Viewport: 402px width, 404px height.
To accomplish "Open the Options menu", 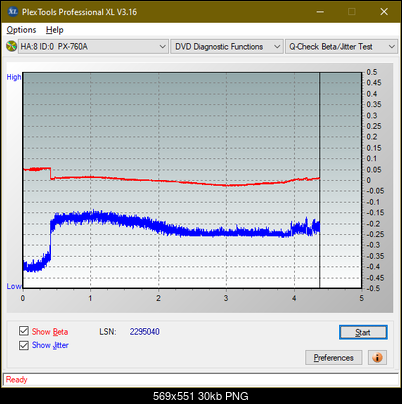I will [21, 30].
